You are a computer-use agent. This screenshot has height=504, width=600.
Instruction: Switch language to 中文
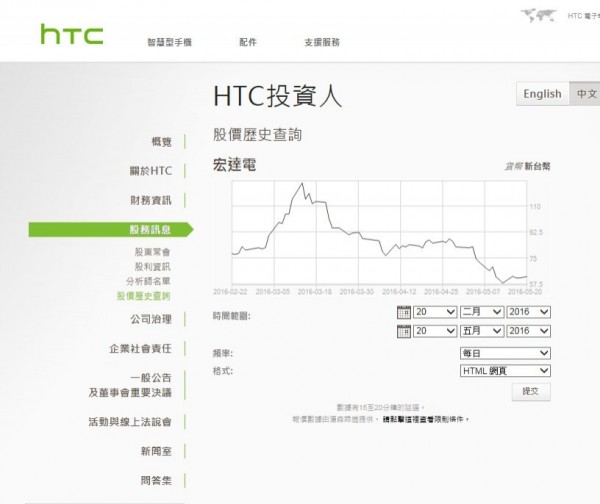coord(585,94)
